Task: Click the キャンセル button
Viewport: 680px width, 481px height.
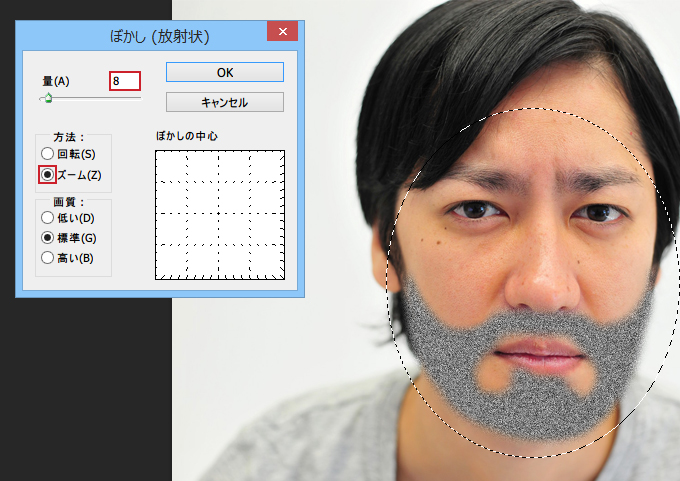Action: click(x=225, y=102)
